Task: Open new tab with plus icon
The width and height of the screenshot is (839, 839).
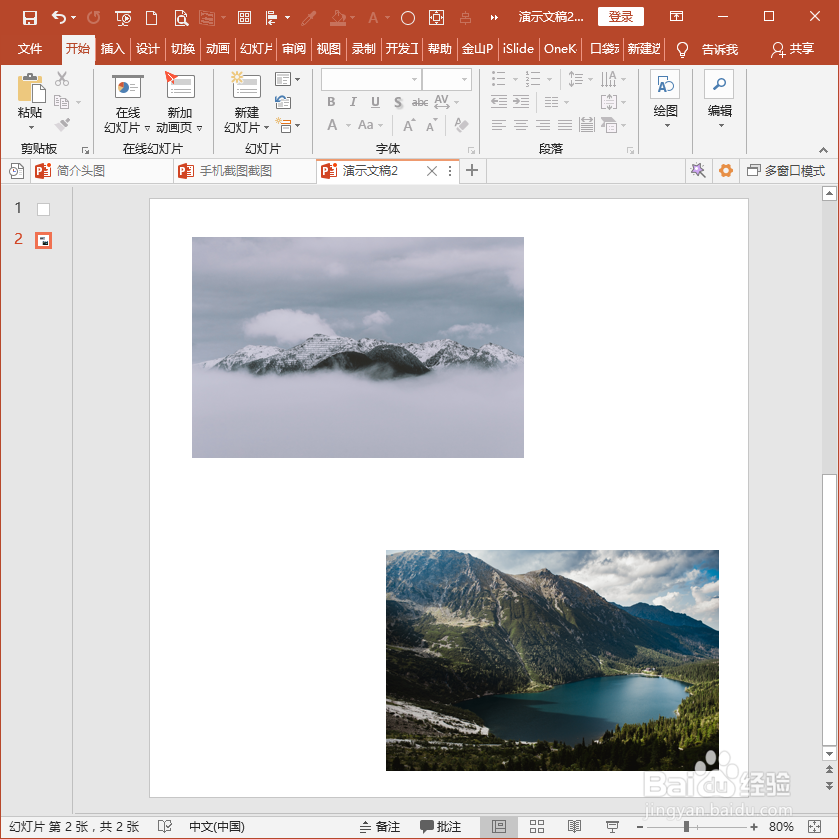Action: tap(471, 171)
